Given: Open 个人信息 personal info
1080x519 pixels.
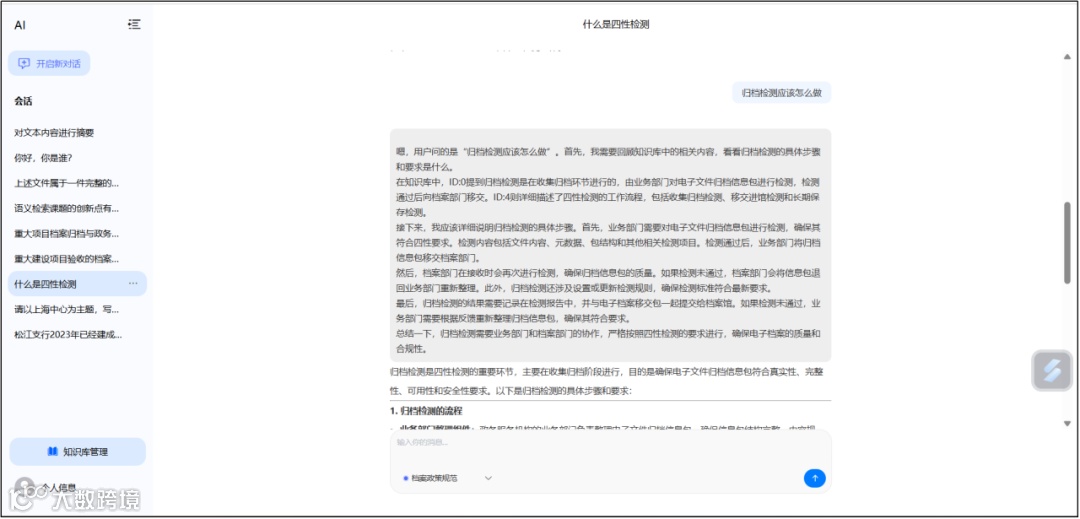Looking at the screenshot, I should tap(59, 486).
